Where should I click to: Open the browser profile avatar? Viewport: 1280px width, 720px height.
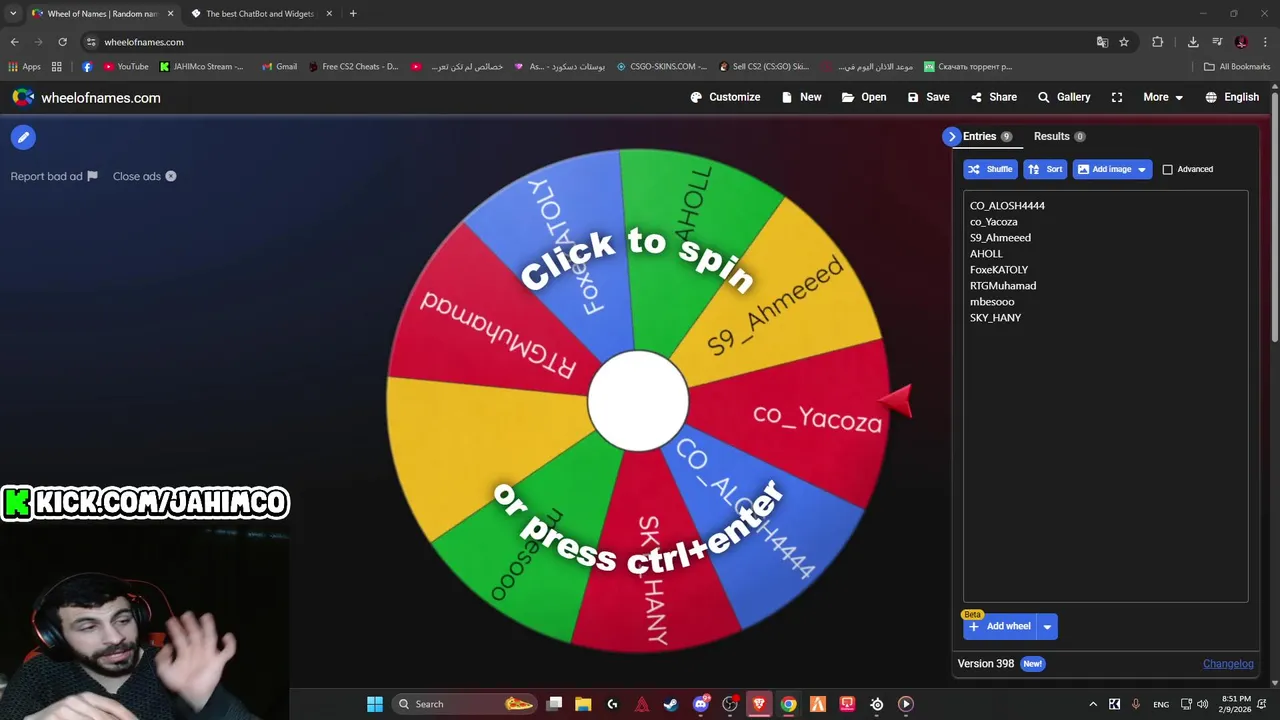(x=1241, y=42)
